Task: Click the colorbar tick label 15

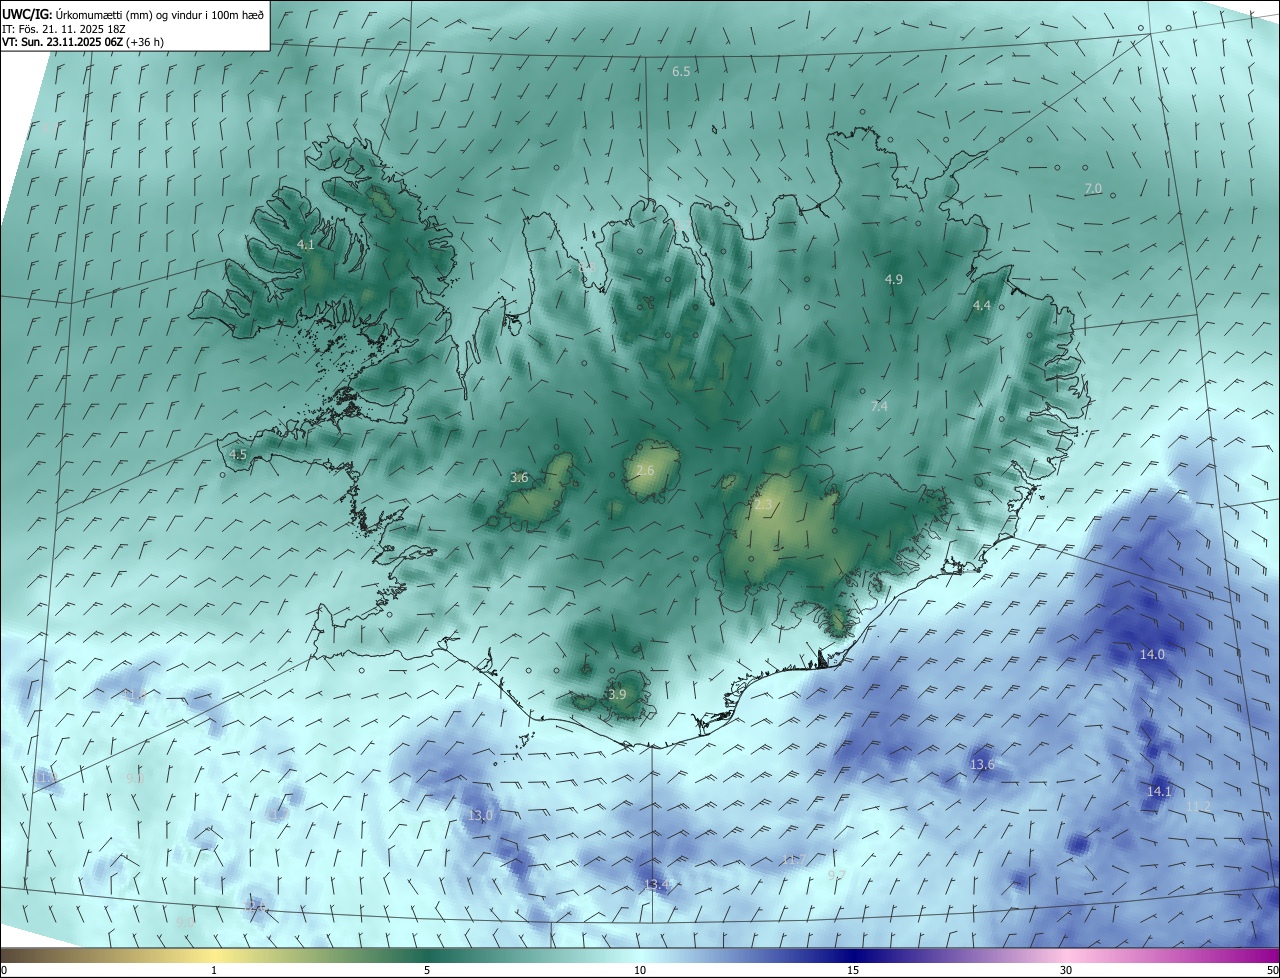Action: pyautogui.click(x=853, y=970)
